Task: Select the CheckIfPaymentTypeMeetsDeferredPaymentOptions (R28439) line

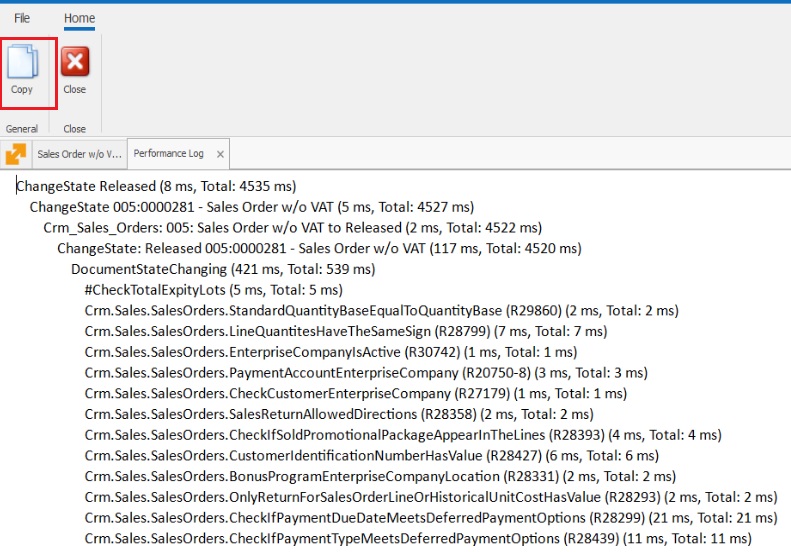Action: [418, 538]
